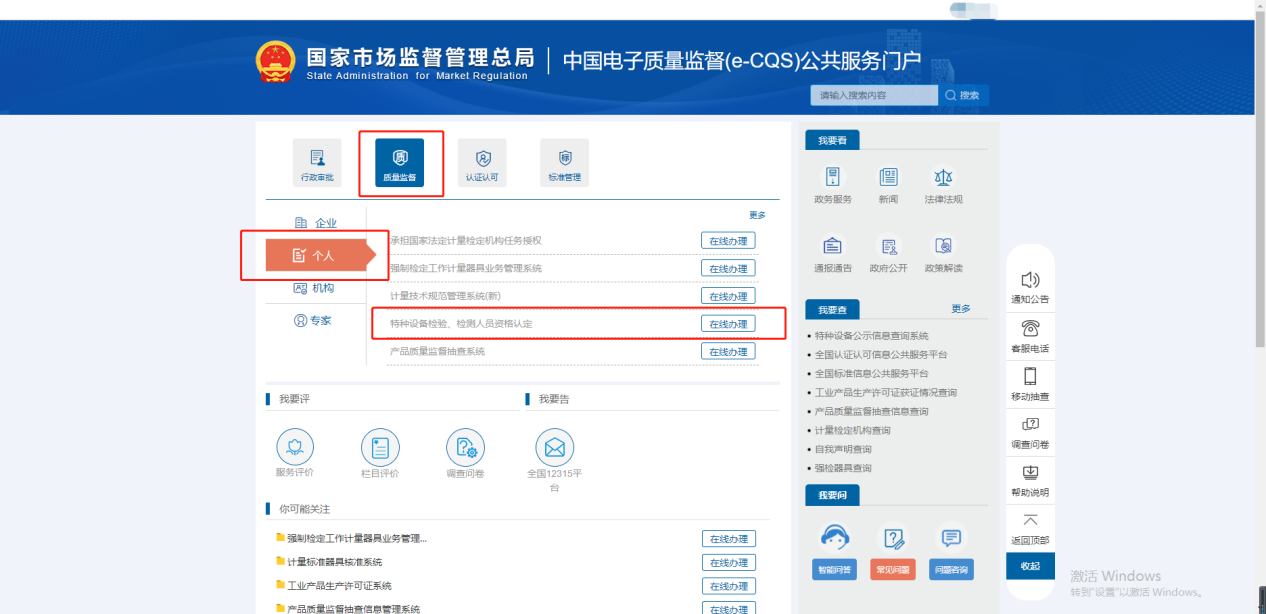Image resolution: width=1266 pixels, height=614 pixels.
Task: Click the 政务服务 icon
Action: point(832,179)
